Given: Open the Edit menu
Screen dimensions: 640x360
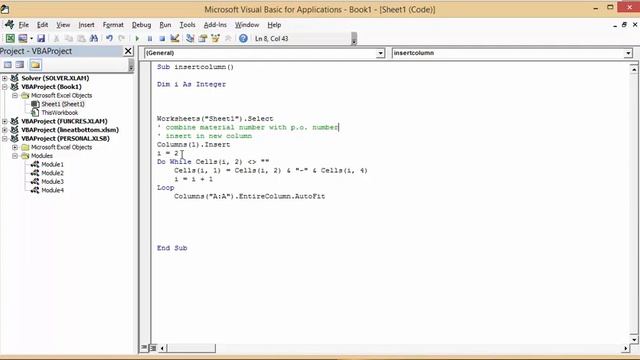Looking at the screenshot, I should tap(42, 25).
